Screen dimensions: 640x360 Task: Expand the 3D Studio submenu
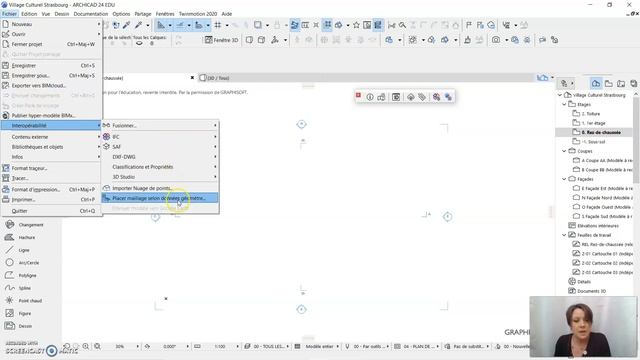point(160,177)
